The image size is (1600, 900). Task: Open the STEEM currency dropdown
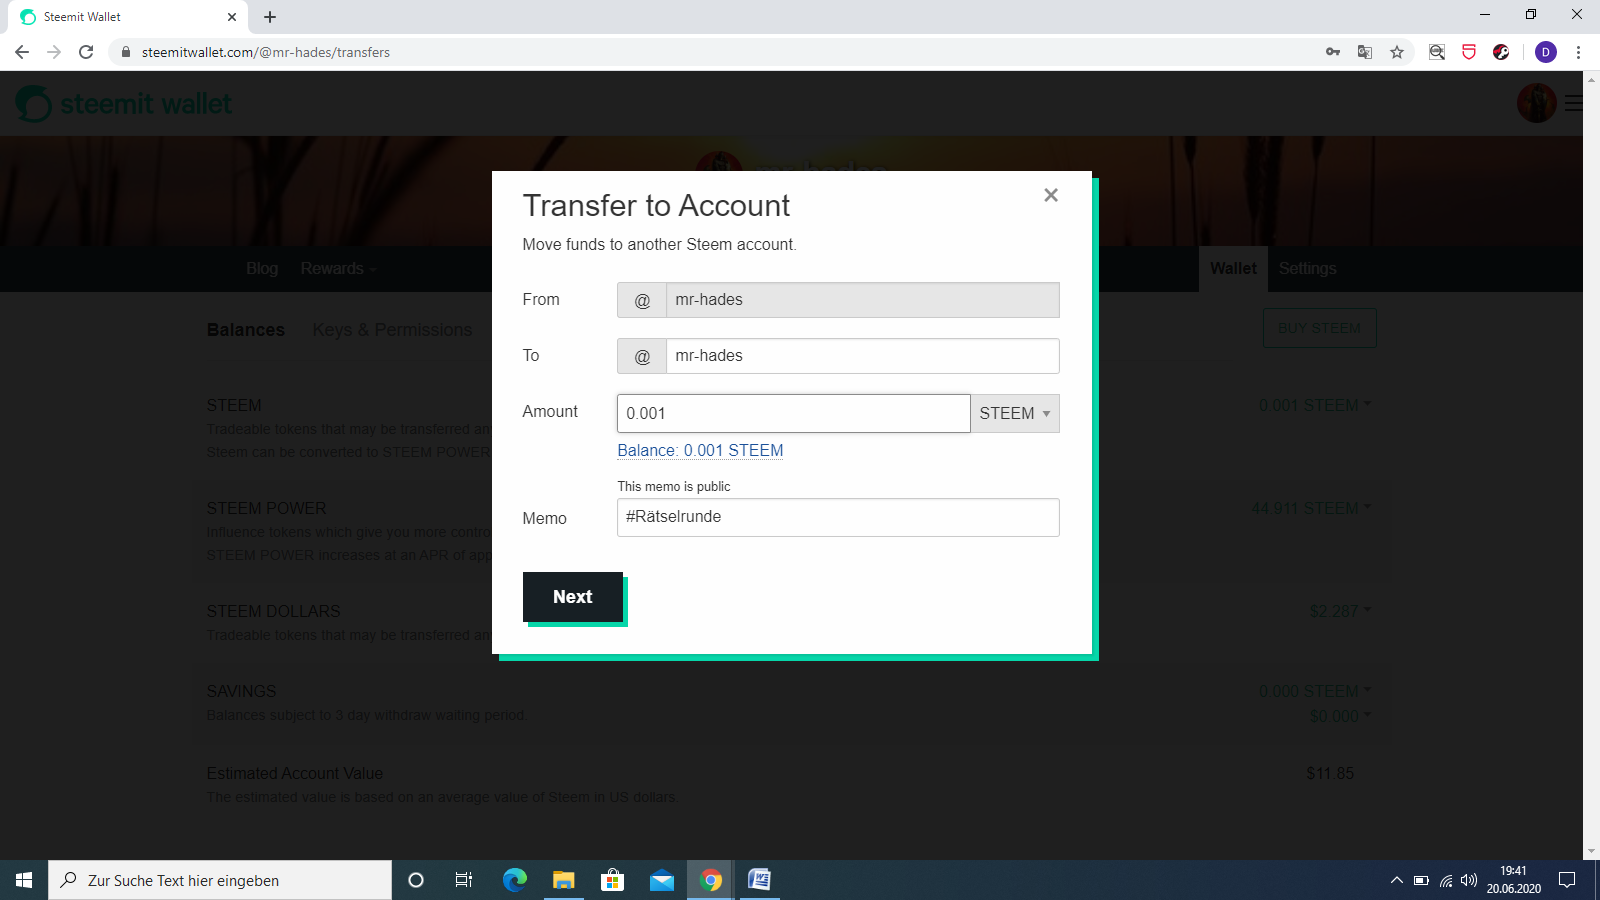pyautogui.click(x=1015, y=413)
